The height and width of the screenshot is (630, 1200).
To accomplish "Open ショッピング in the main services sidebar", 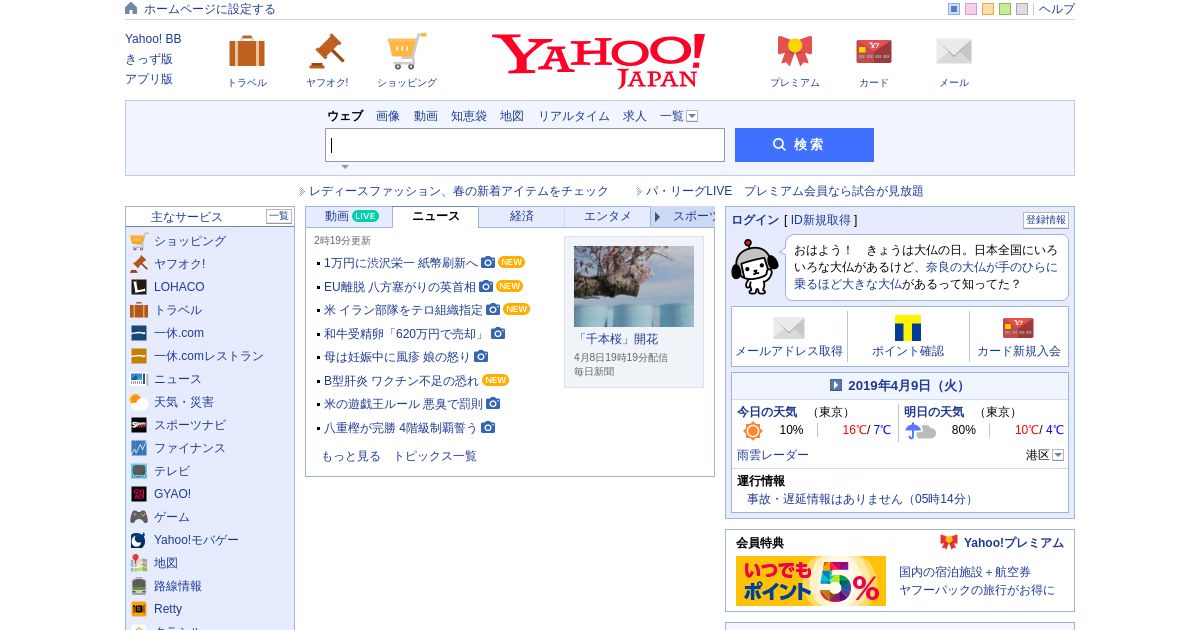I will pyautogui.click(x=190, y=241).
